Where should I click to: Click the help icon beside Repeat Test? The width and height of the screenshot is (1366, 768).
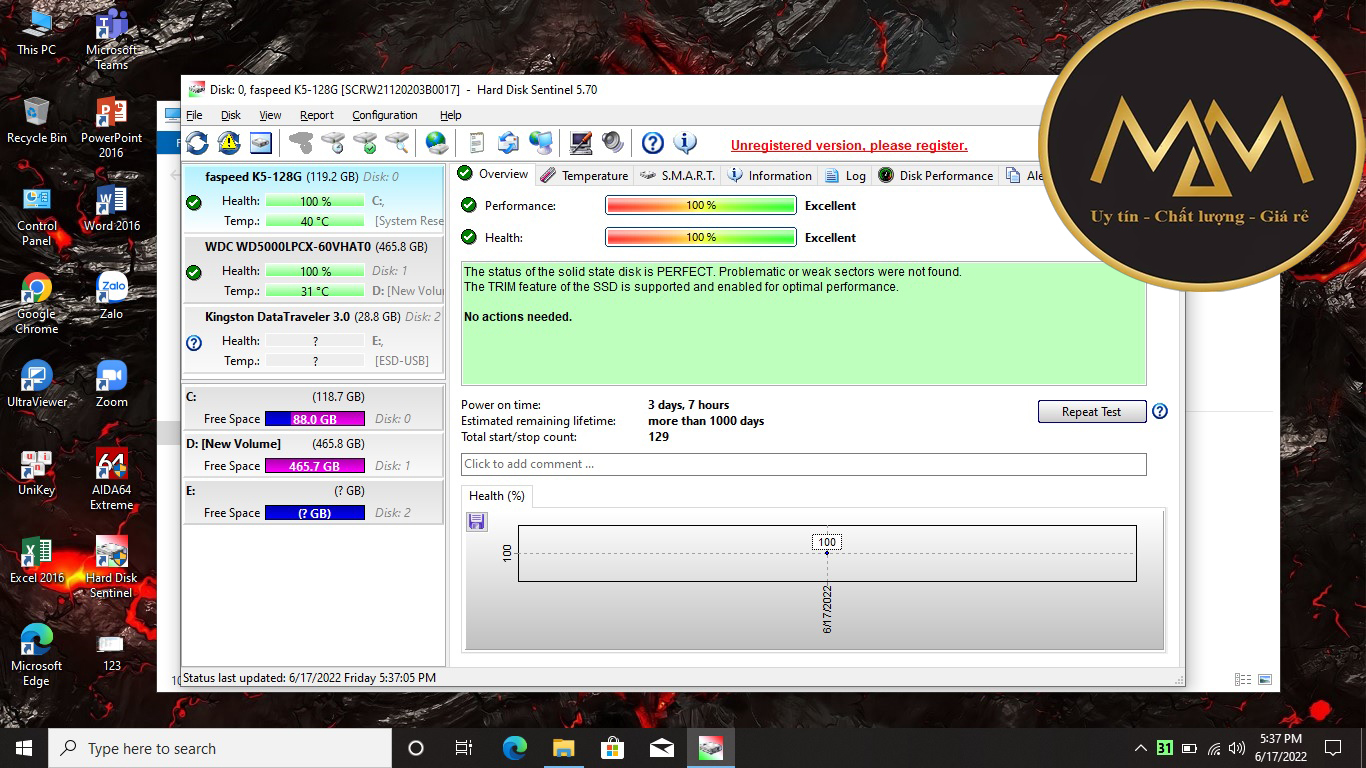click(x=1160, y=411)
